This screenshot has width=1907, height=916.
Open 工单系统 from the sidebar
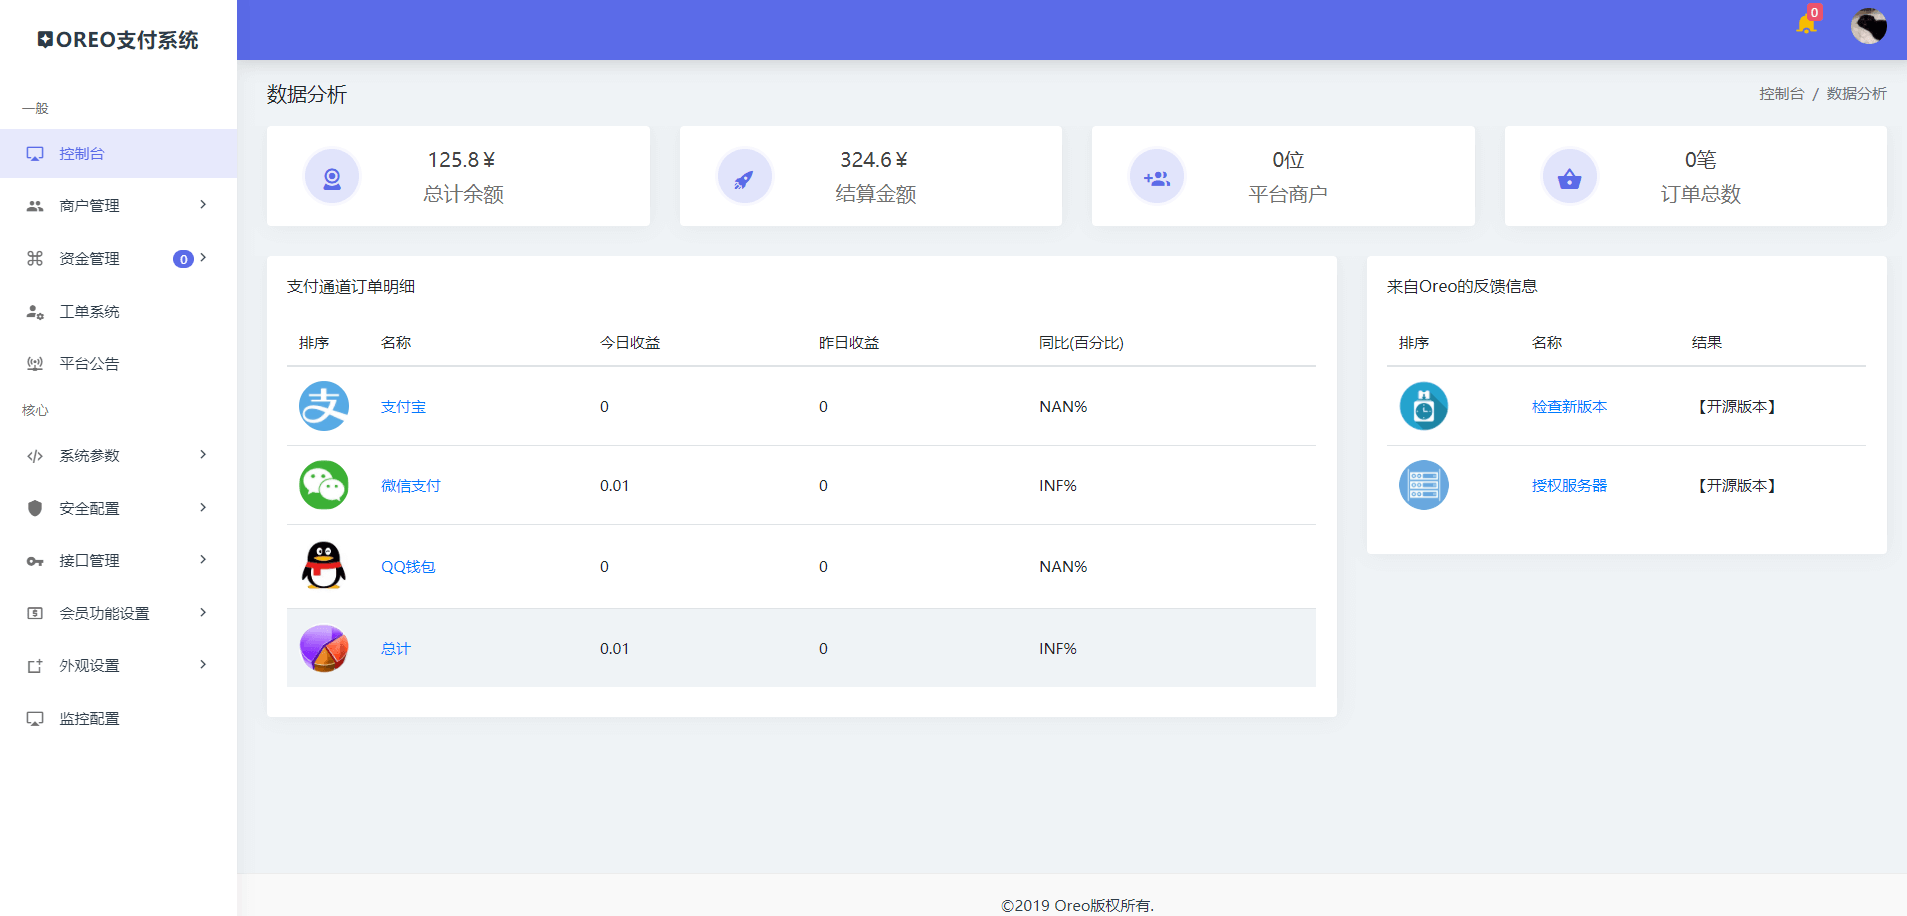[89, 312]
